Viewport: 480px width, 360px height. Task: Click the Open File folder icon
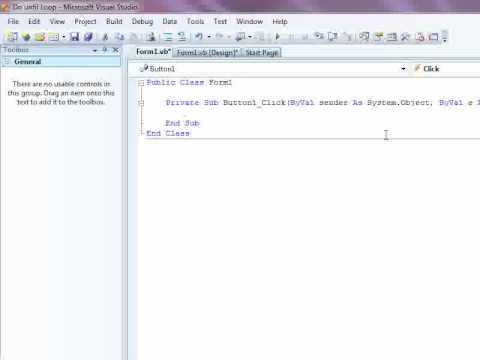40,37
